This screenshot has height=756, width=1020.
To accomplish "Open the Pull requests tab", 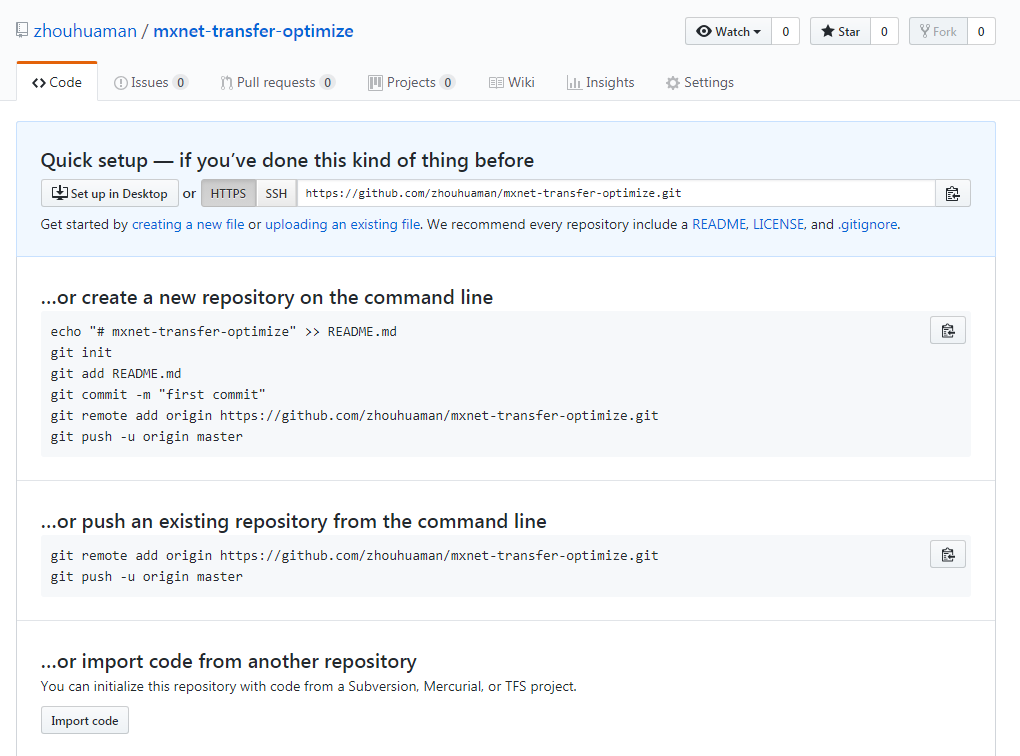I will click(278, 83).
